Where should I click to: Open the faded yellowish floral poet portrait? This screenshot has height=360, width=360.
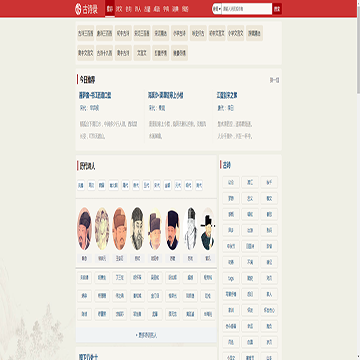tap(102, 229)
